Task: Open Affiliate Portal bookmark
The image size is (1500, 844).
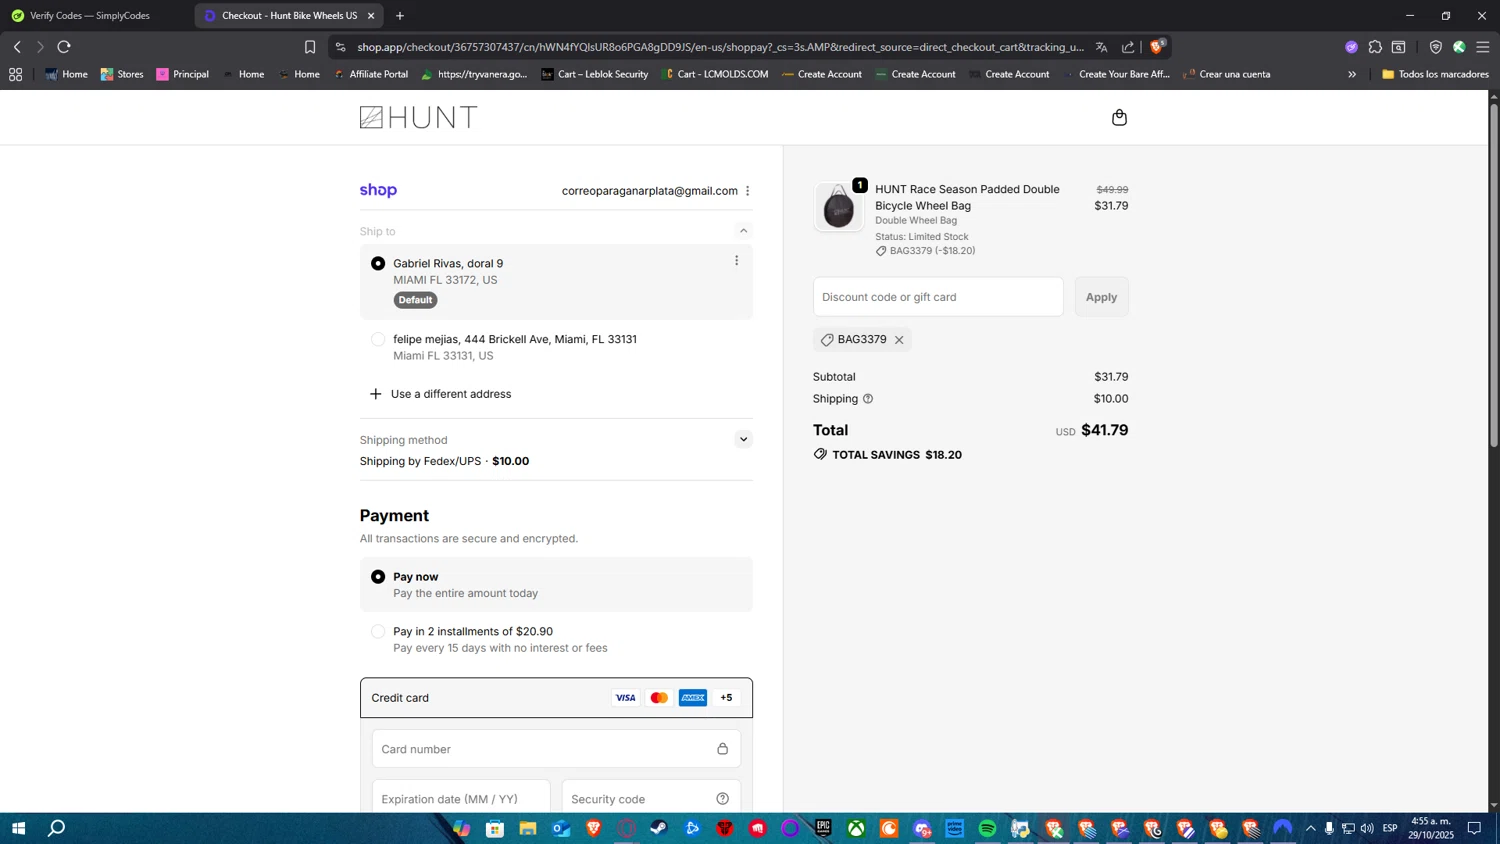Action: point(370,74)
